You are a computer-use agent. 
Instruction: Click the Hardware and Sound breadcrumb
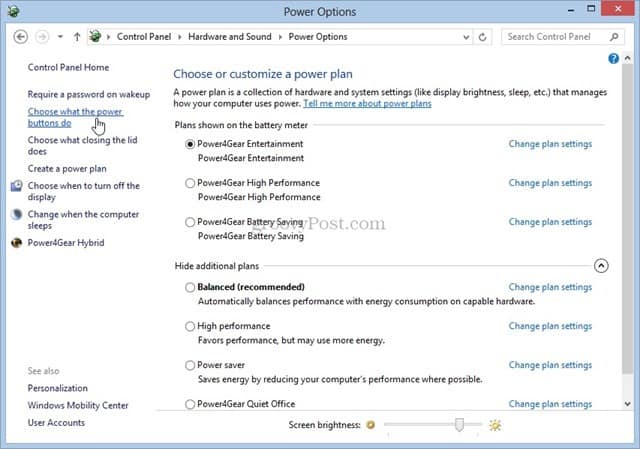229,37
